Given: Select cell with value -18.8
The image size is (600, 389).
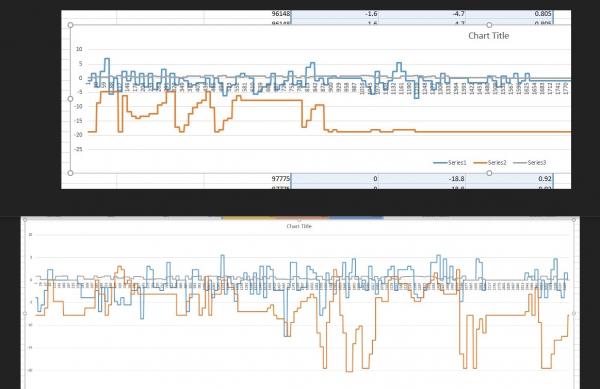Looking at the screenshot, I should 422,179.
